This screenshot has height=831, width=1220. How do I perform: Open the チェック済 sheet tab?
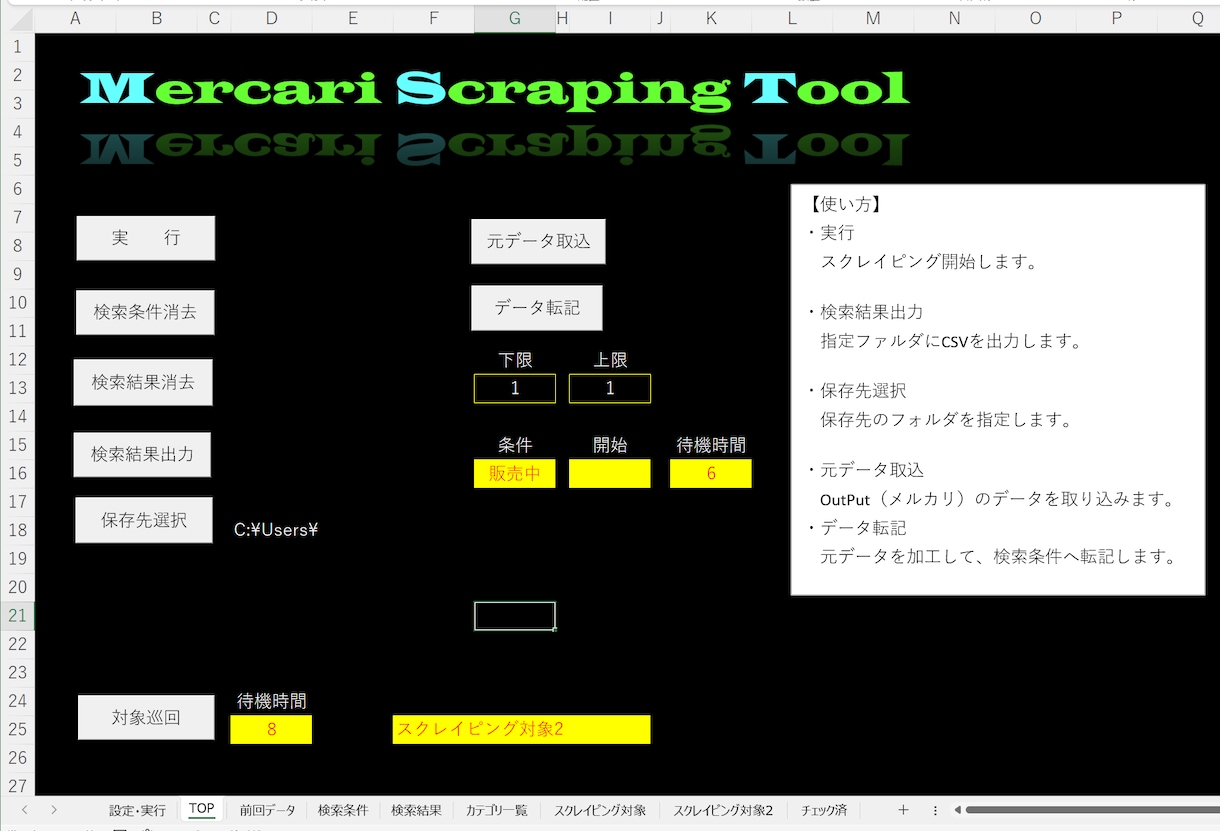point(824,810)
